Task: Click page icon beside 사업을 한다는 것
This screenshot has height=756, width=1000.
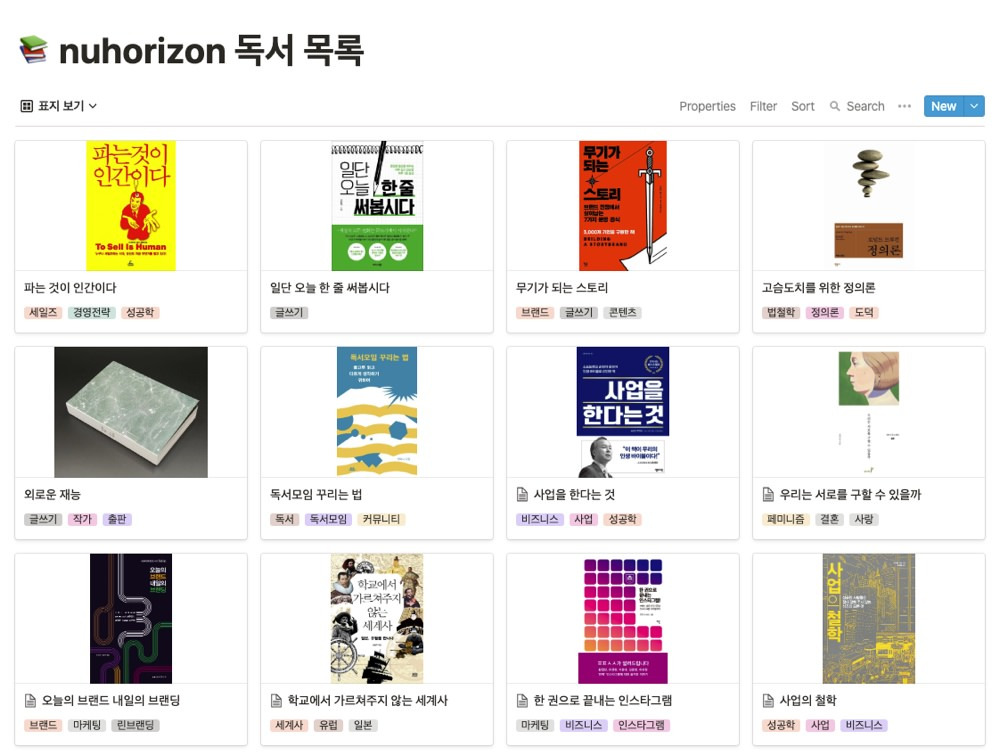Action: pyautogui.click(x=522, y=494)
